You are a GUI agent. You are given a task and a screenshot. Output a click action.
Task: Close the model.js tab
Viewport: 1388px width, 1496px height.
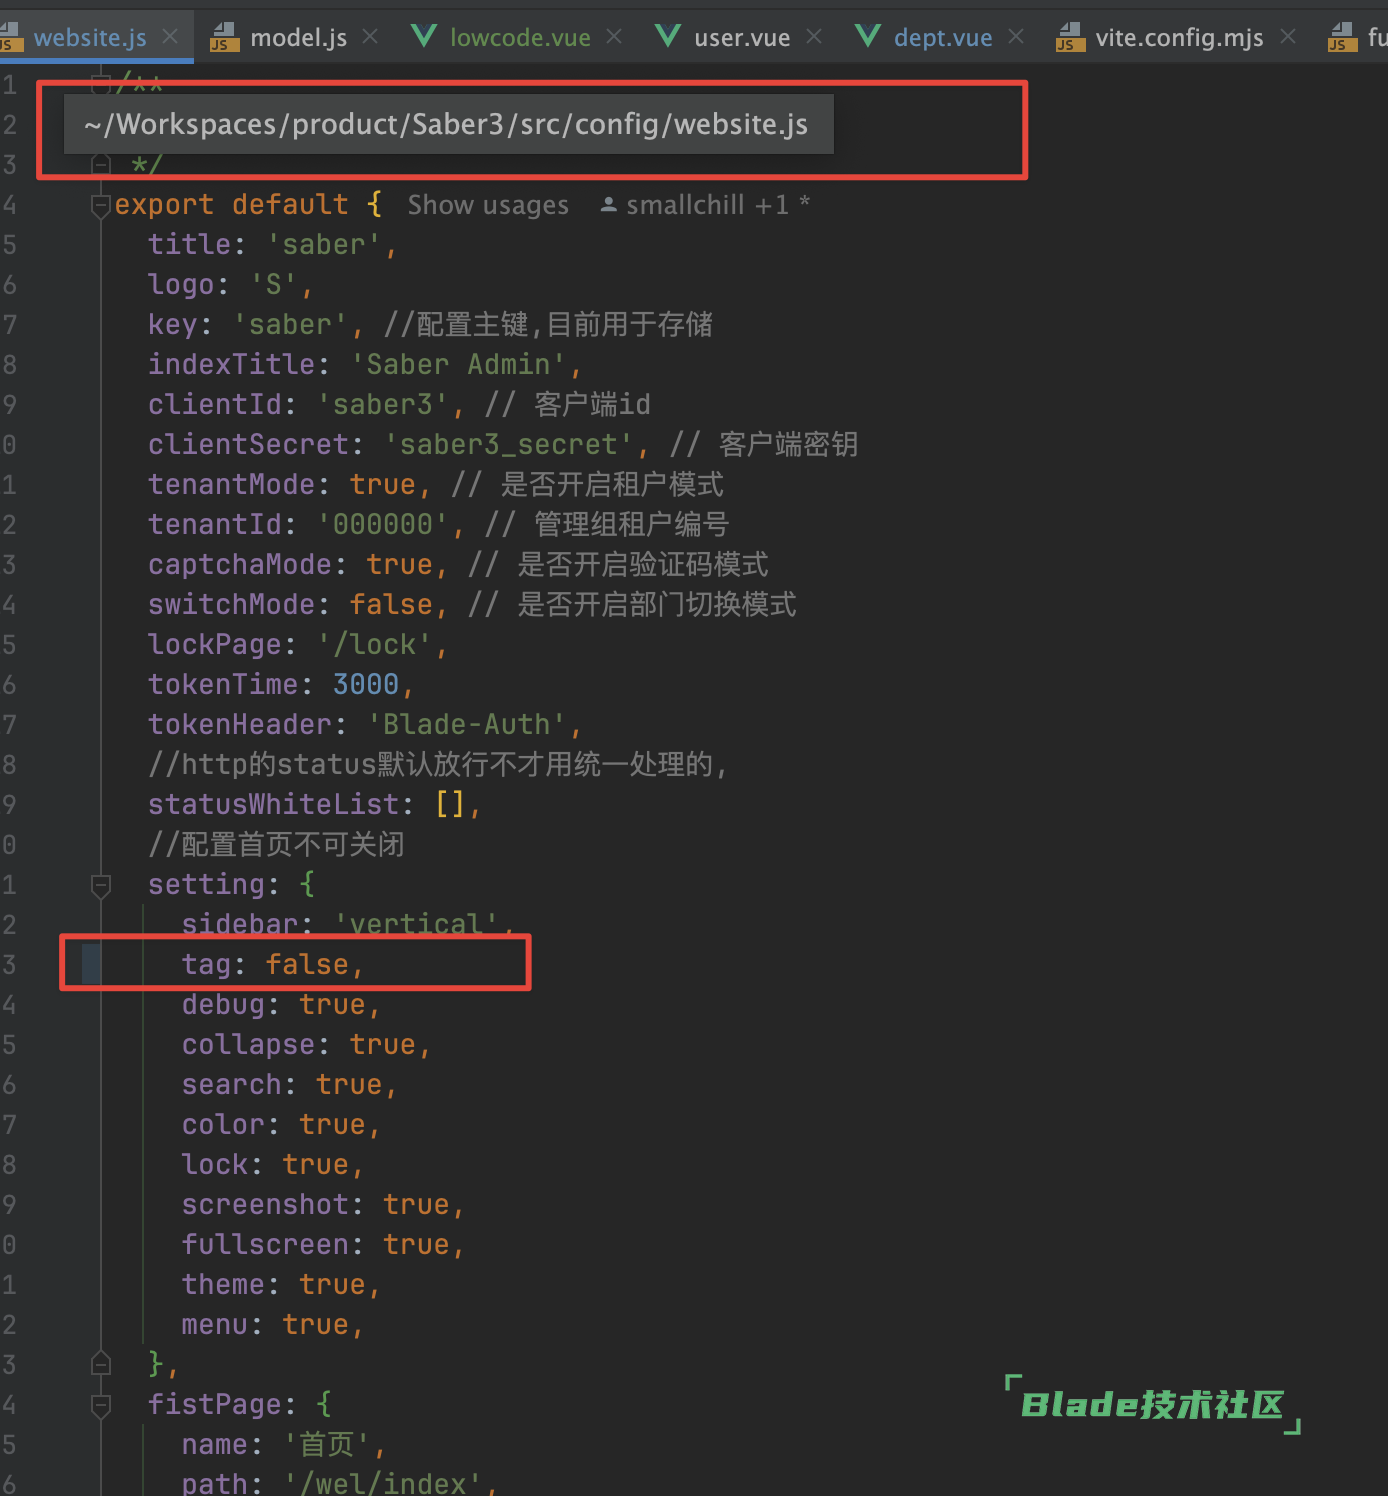click(370, 37)
